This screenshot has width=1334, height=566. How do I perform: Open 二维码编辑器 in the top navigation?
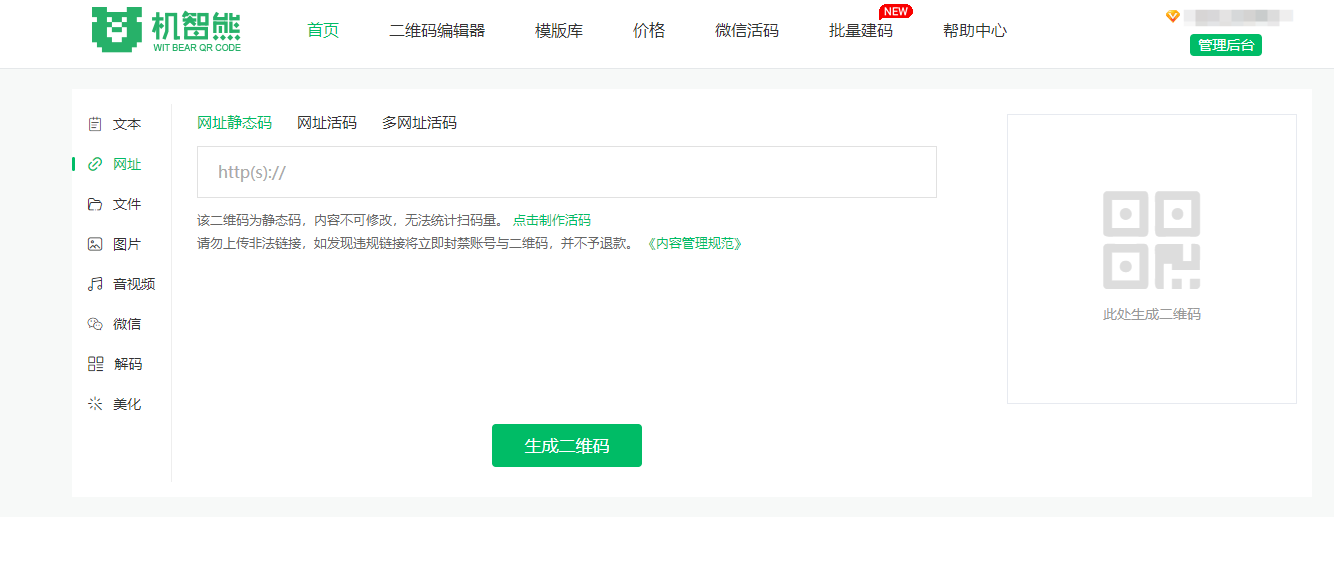437,31
